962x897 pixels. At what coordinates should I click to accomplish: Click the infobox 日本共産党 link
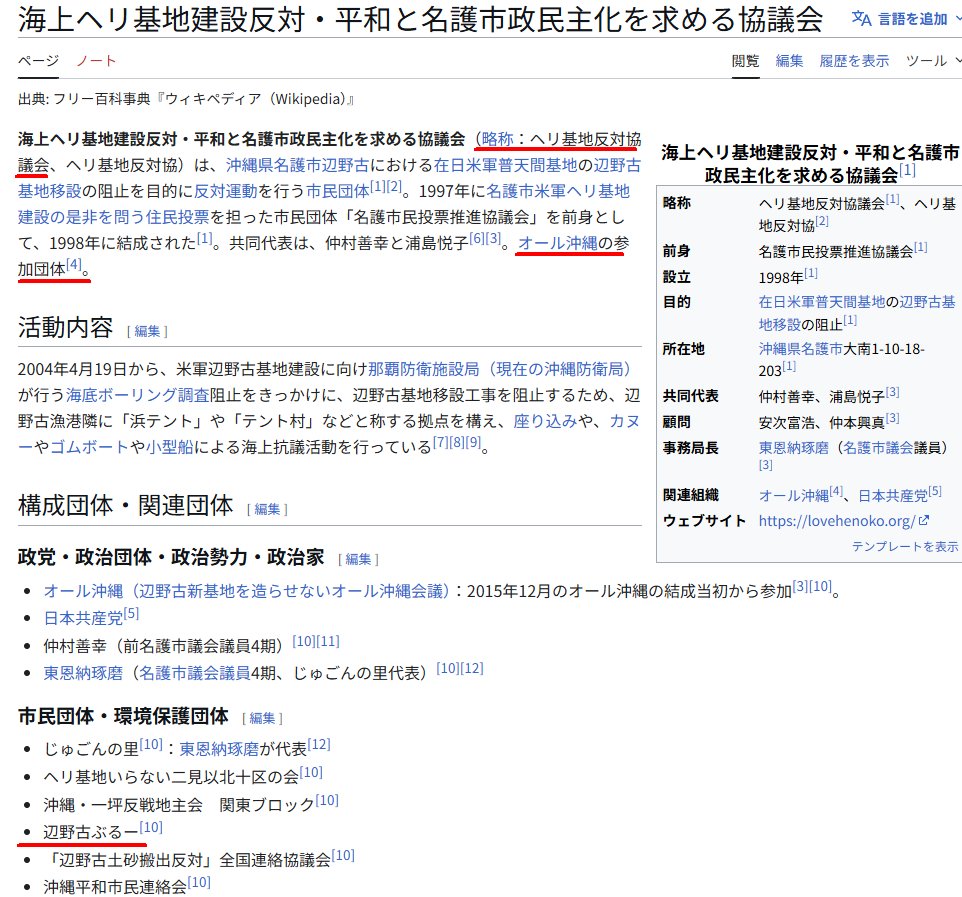(x=893, y=495)
